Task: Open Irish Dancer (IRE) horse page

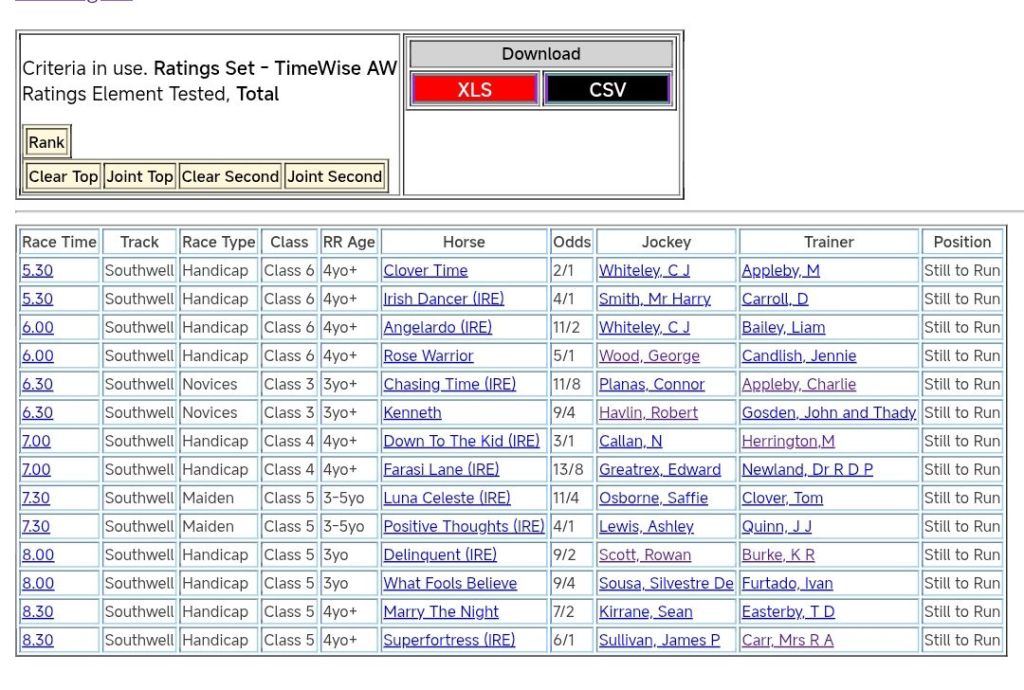Action: pyautogui.click(x=443, y=299)
